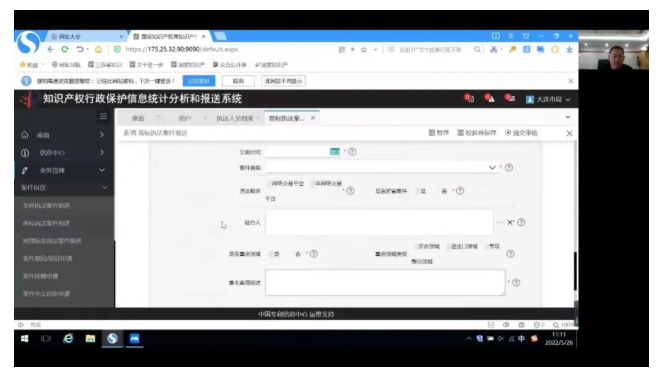Clear 经办人 field with the X icon
Viewport: 658px width, 376px height.
[x=510, y=222]
